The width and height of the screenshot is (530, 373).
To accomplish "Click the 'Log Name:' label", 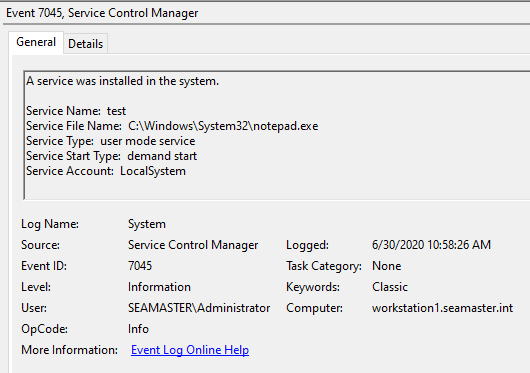I will [50, 224].
